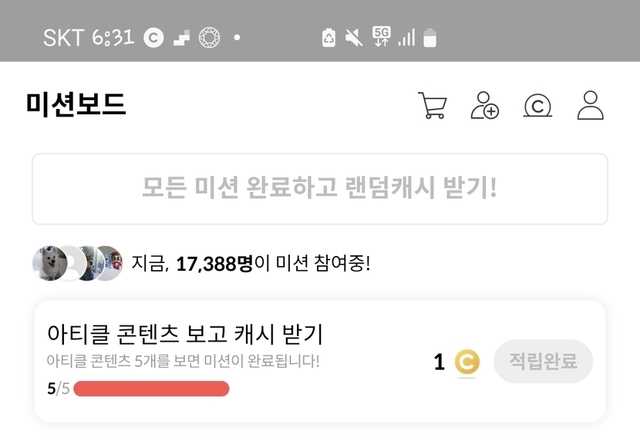This screenshot has width=640, height=440.
Task: Tap the gold coin reward icon
Action: tap(466, 362)
